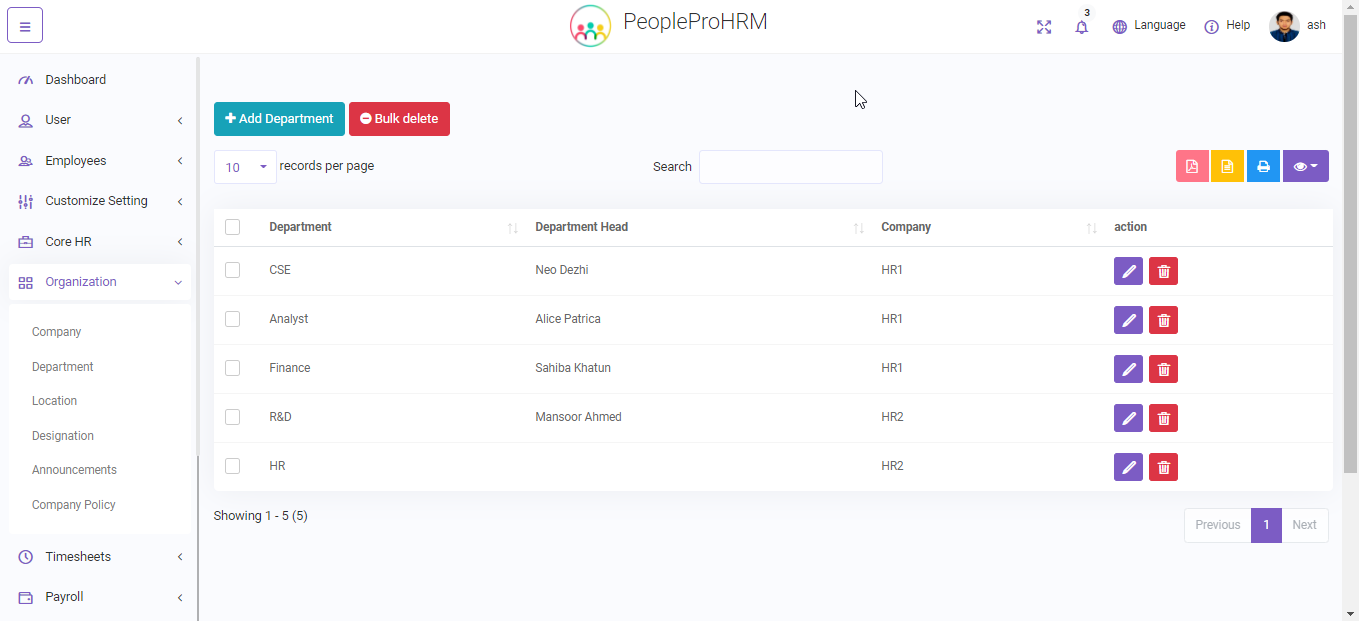Delete the Finance department trash icon

click(x=1163, y=369)
